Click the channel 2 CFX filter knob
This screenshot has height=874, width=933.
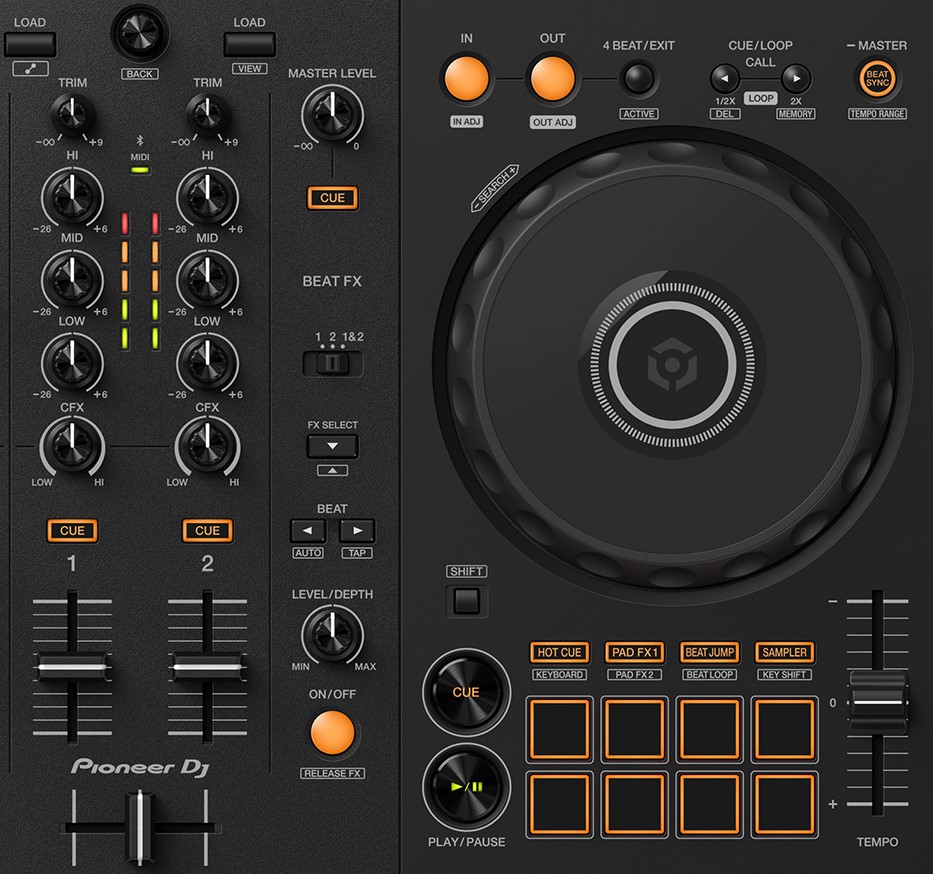pyautogui.click(x=208, y=447)
